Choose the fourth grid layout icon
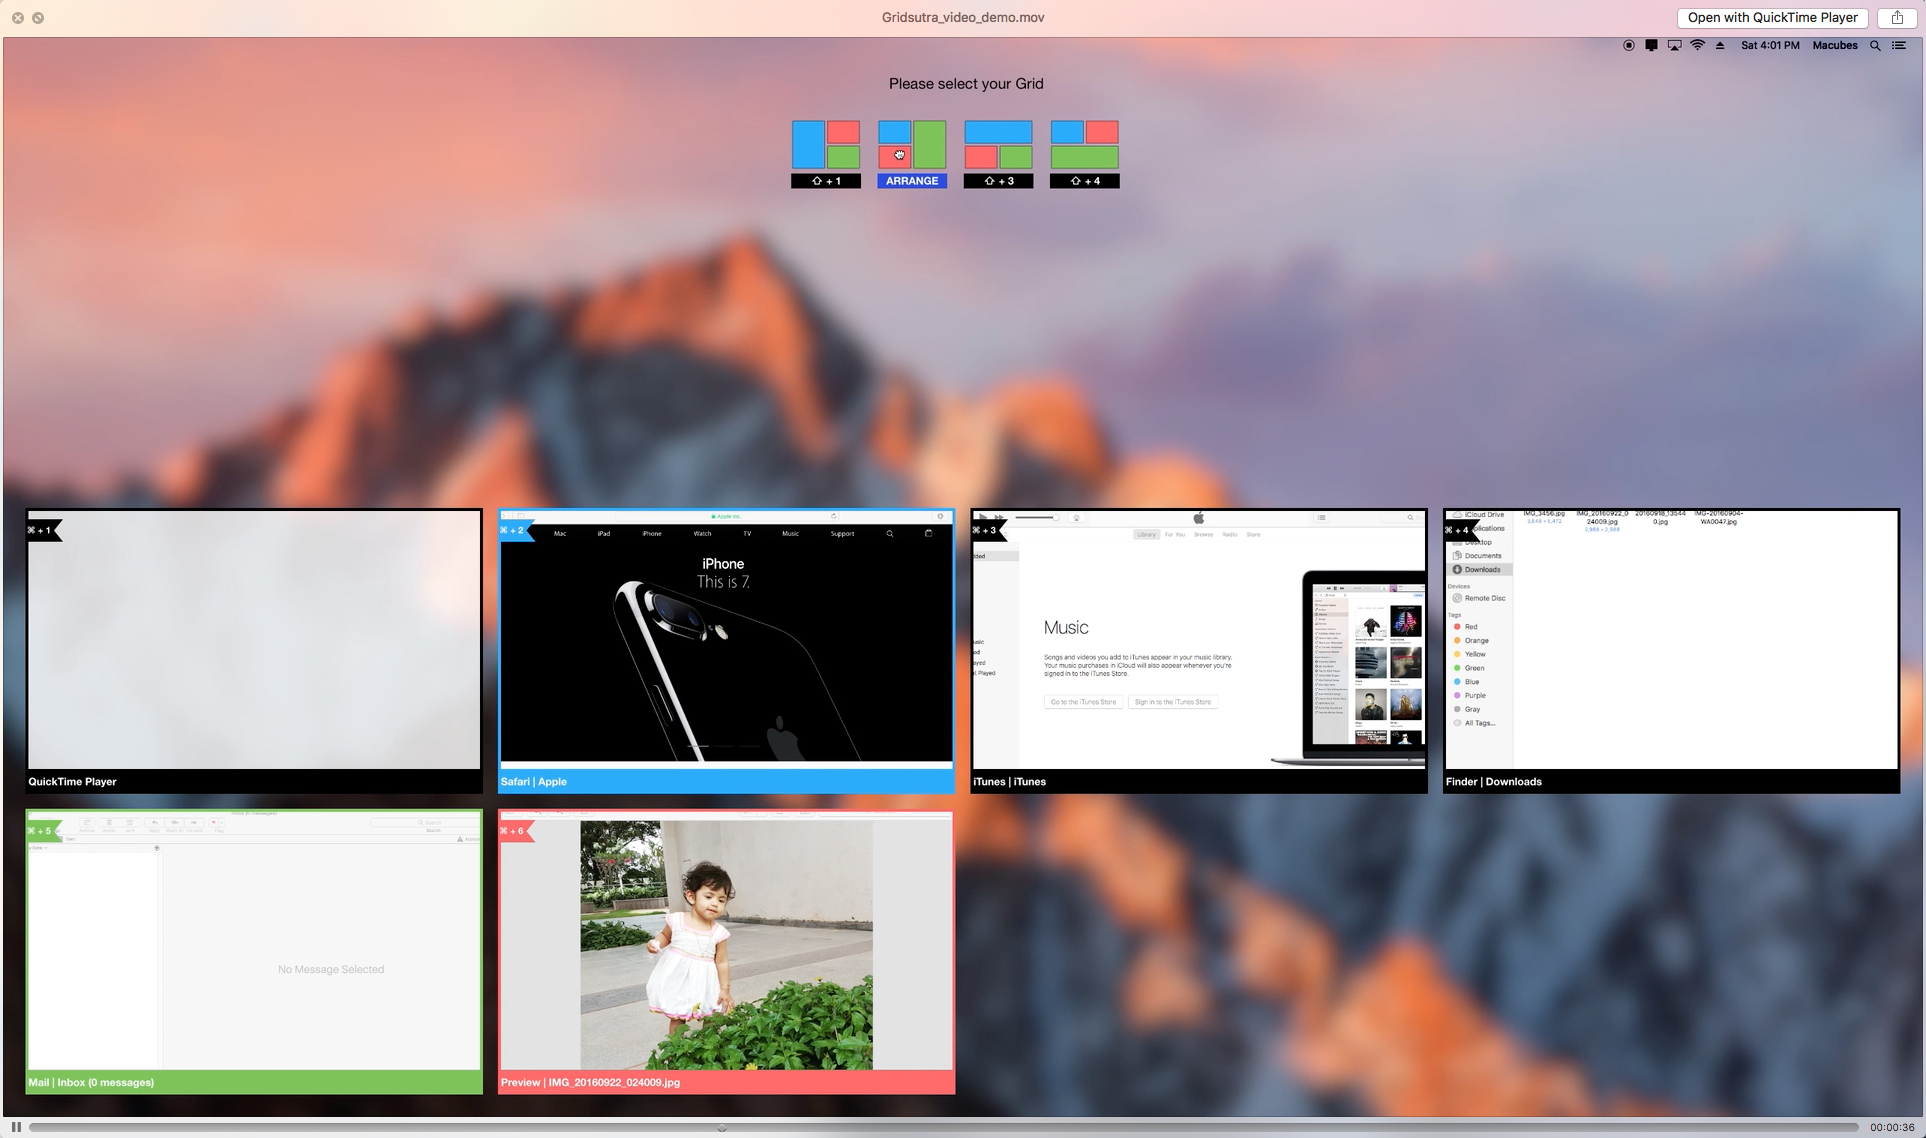 pos(1084,144)
